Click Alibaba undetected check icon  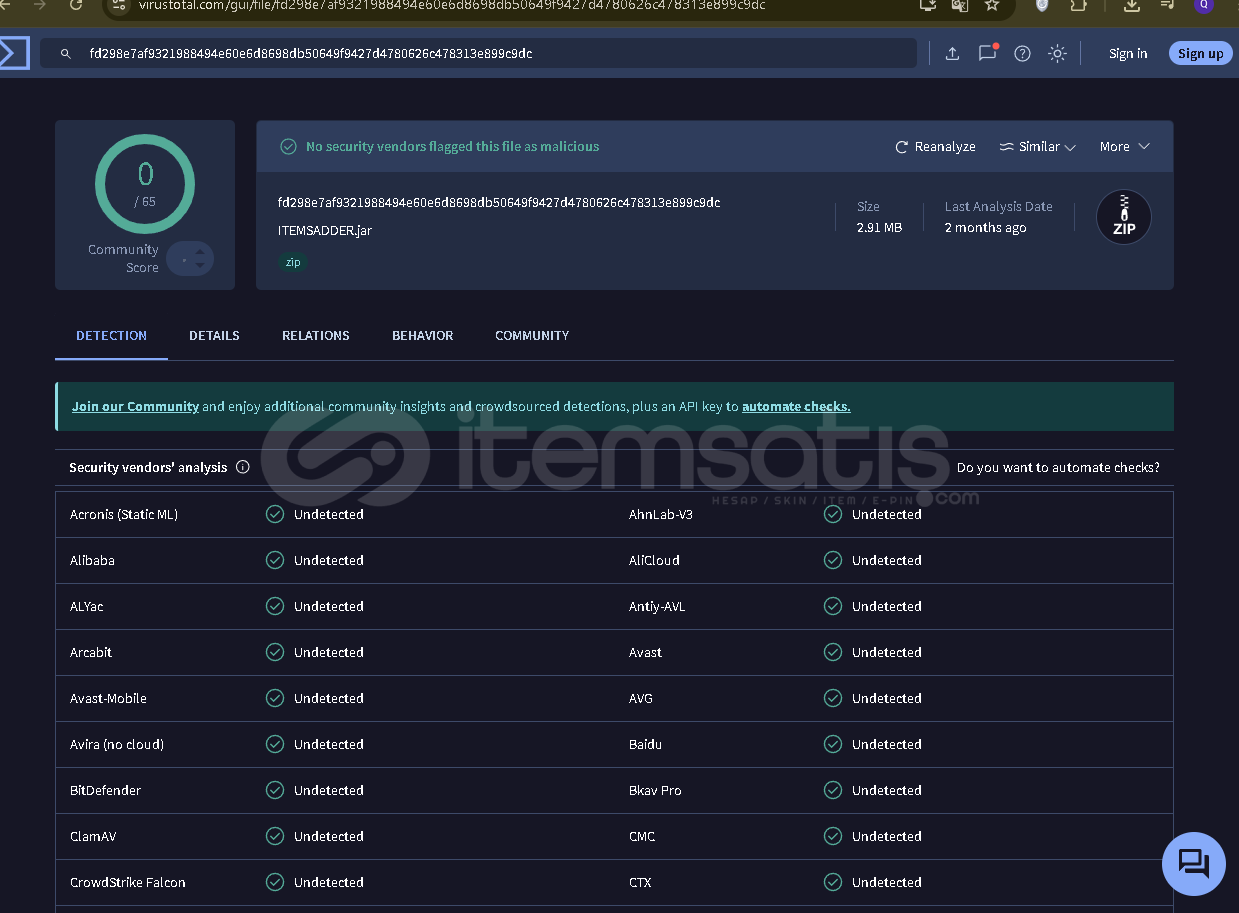(275, 560)
